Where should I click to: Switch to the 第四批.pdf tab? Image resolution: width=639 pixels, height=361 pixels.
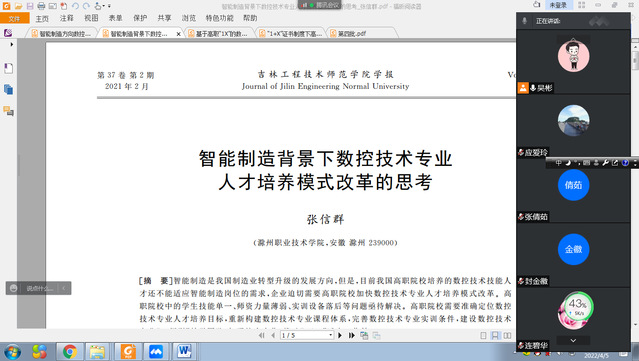pyautogui.click(x=351, y=34)
